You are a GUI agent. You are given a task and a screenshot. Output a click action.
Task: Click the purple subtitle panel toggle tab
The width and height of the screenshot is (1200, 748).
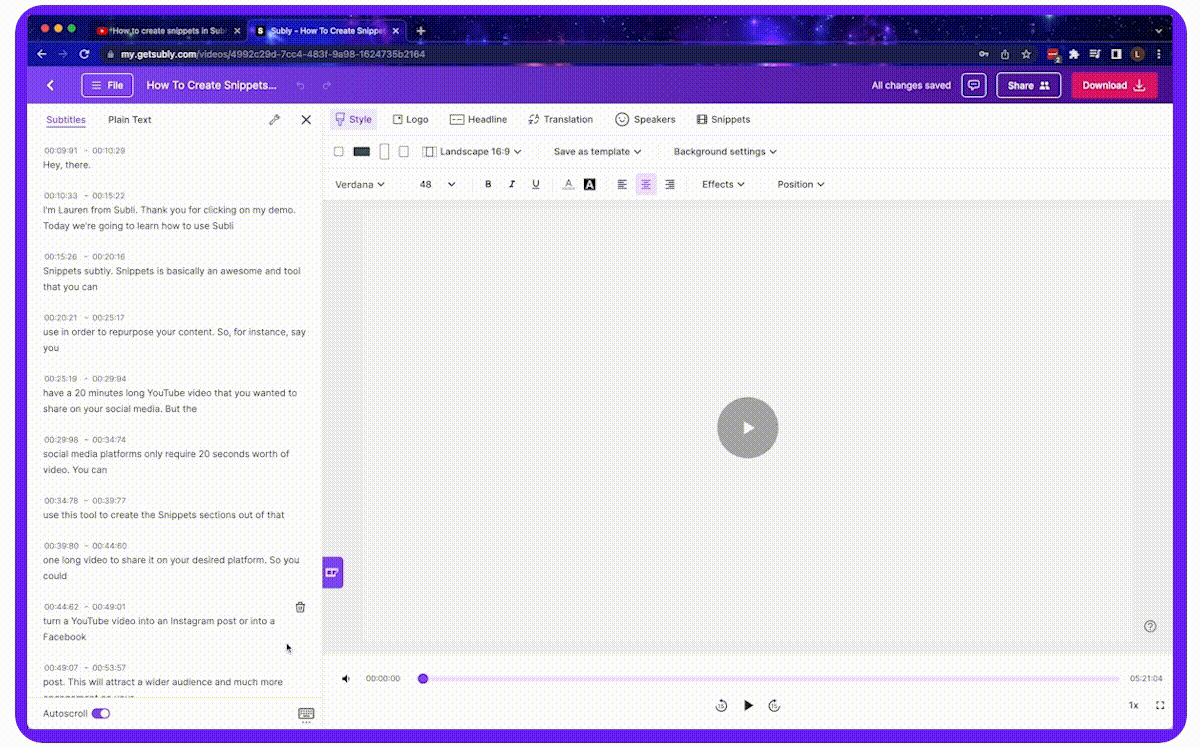point(332,572)
